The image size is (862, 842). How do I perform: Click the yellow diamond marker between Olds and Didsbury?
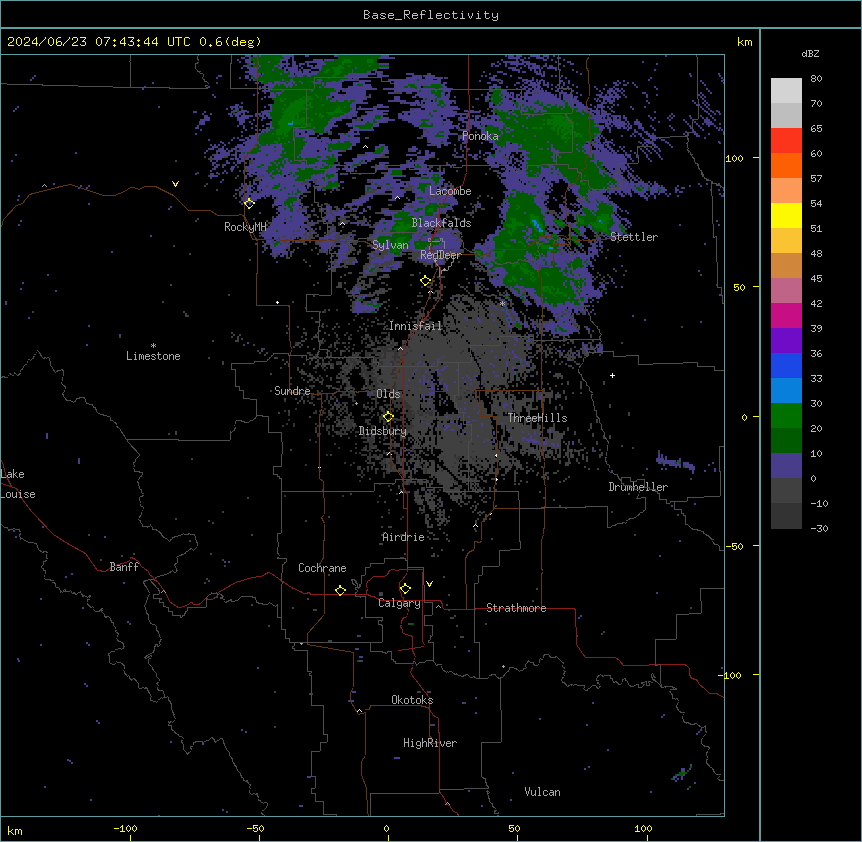[x=388, y=417]
